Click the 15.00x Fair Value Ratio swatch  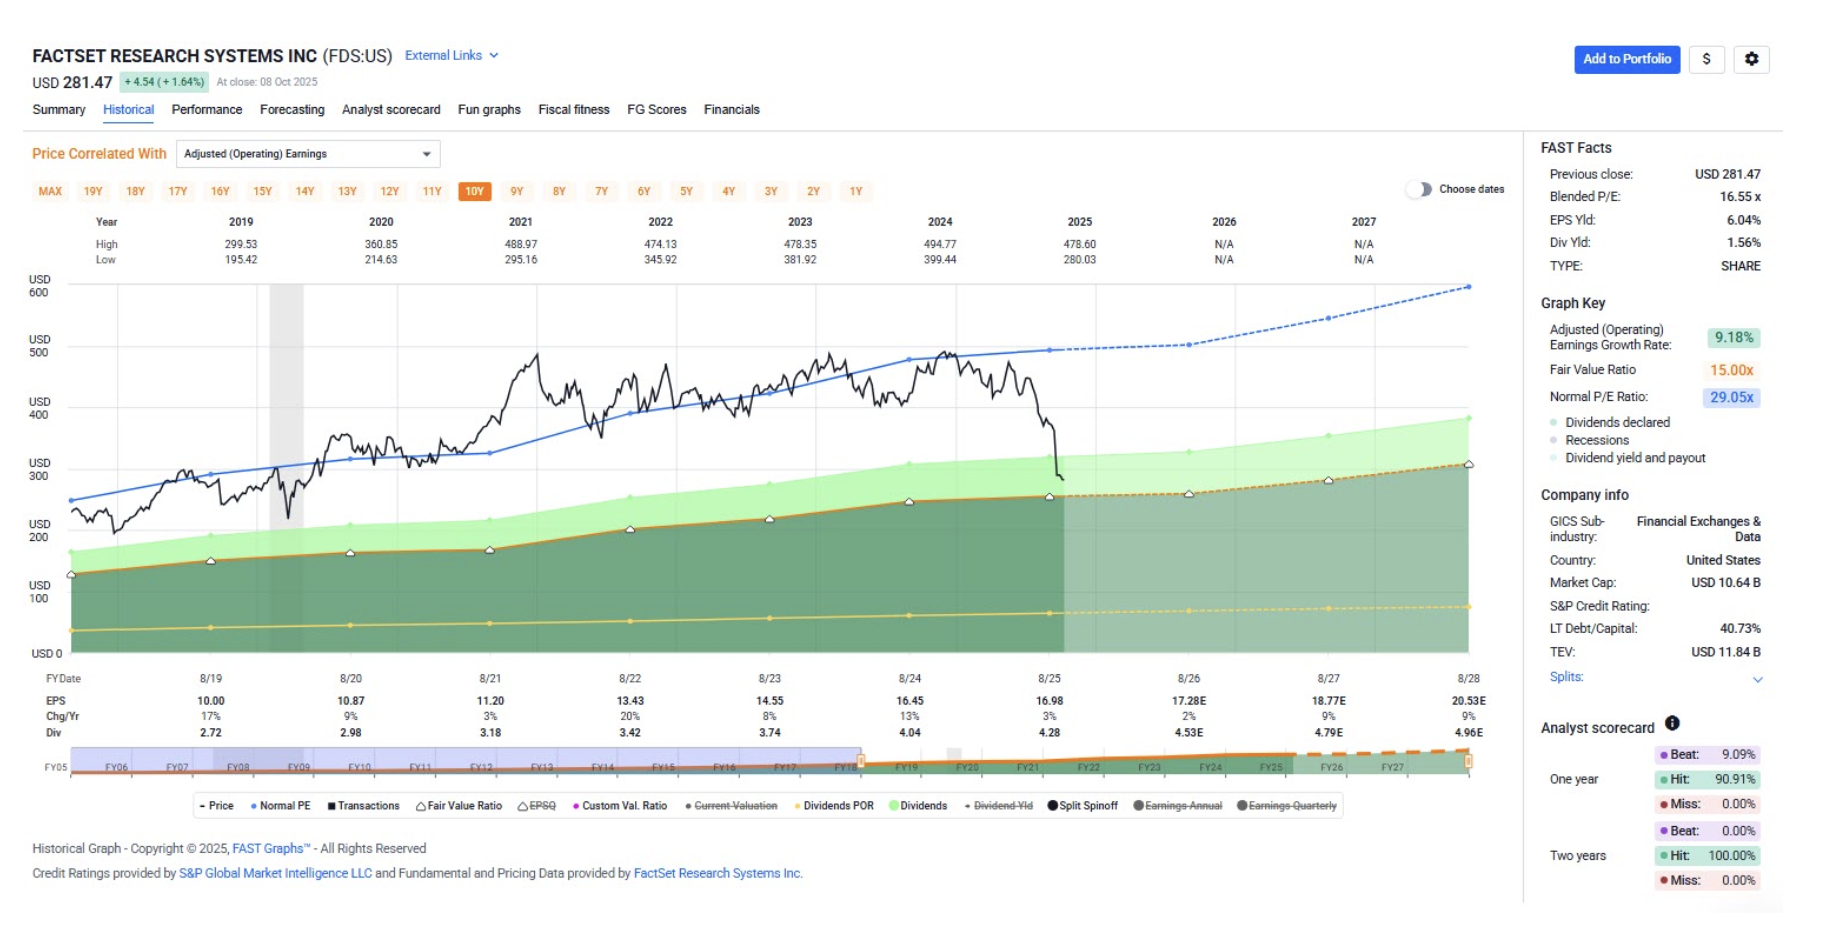[1732, 370]
